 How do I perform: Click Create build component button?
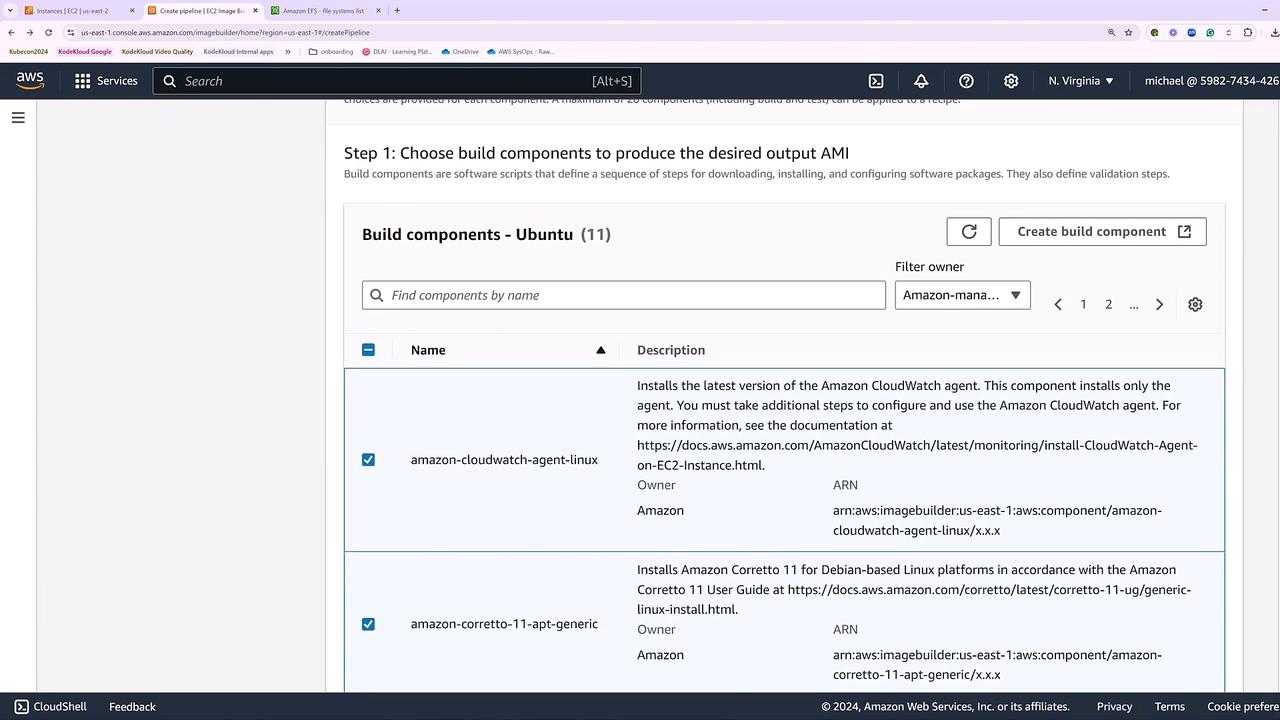click(1102, 231)
